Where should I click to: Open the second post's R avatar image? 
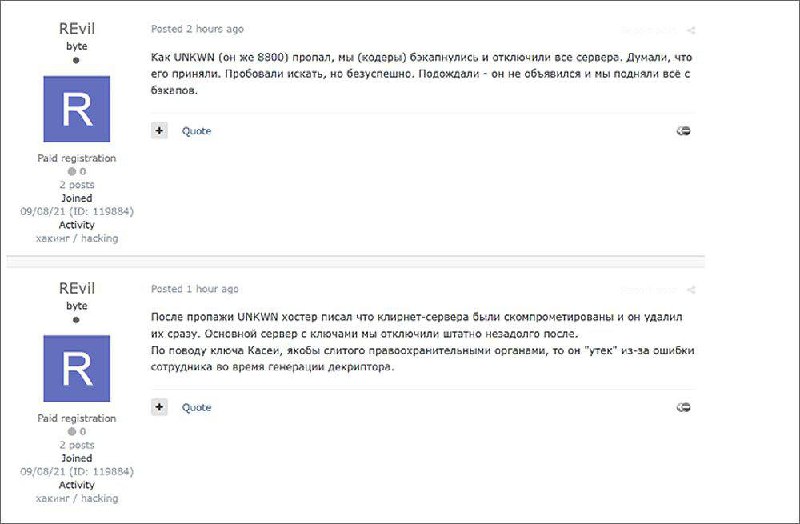pyautogui.click(x=77, y=368)
